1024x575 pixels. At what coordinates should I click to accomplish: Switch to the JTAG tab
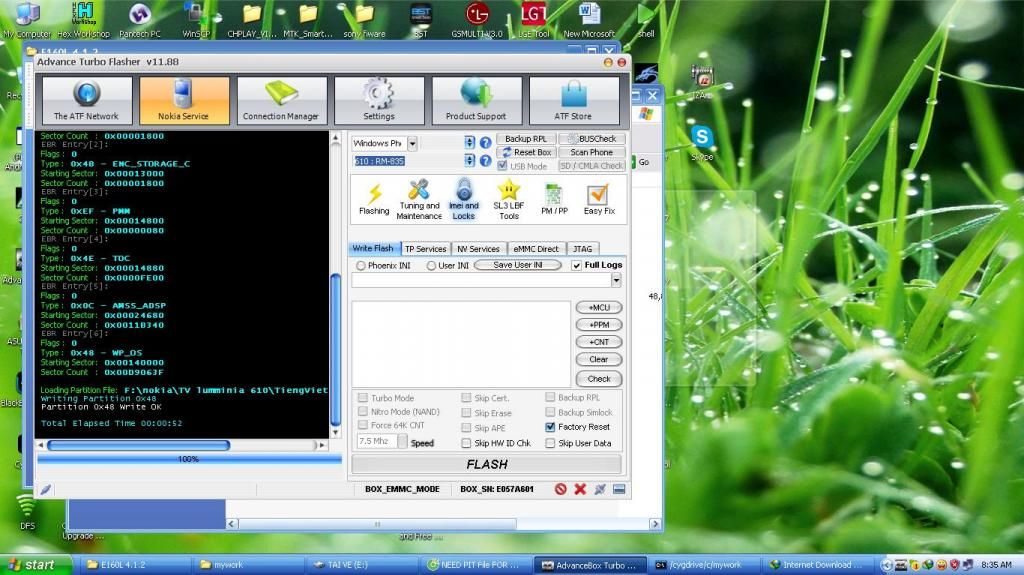[x=582, y=249]
